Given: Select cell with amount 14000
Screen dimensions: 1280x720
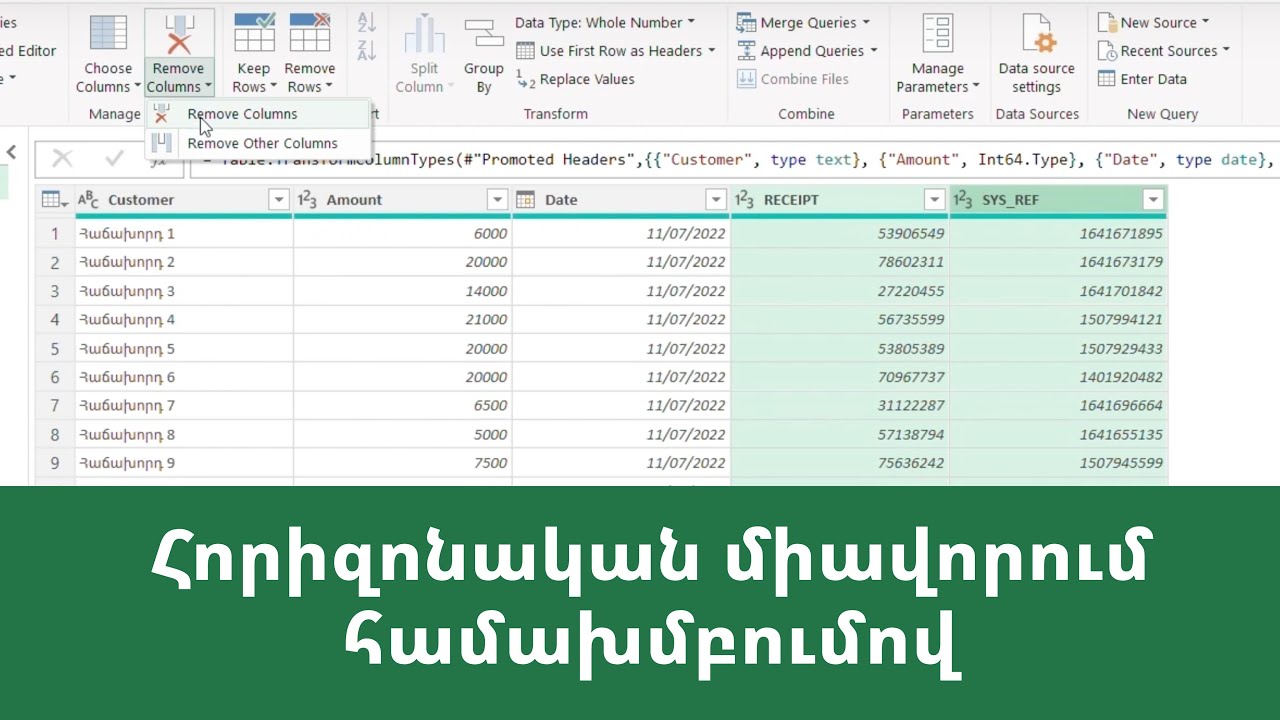Looking at the screenshot, I should pos(403,291).
